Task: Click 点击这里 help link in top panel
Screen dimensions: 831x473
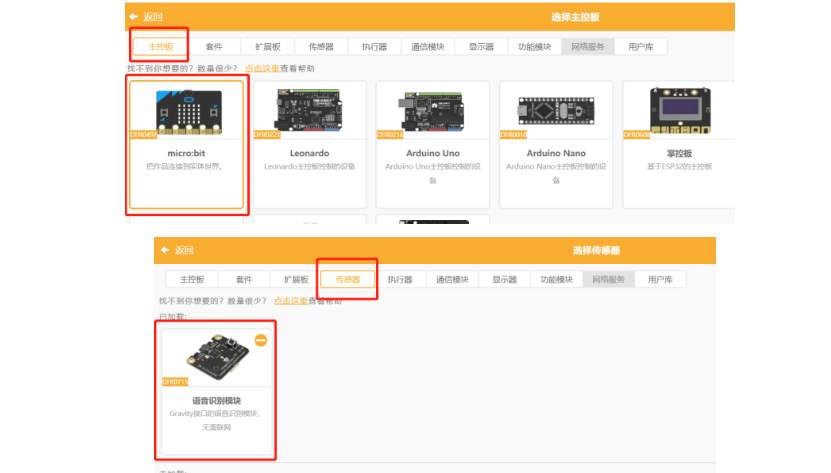Action: point(262,68)
